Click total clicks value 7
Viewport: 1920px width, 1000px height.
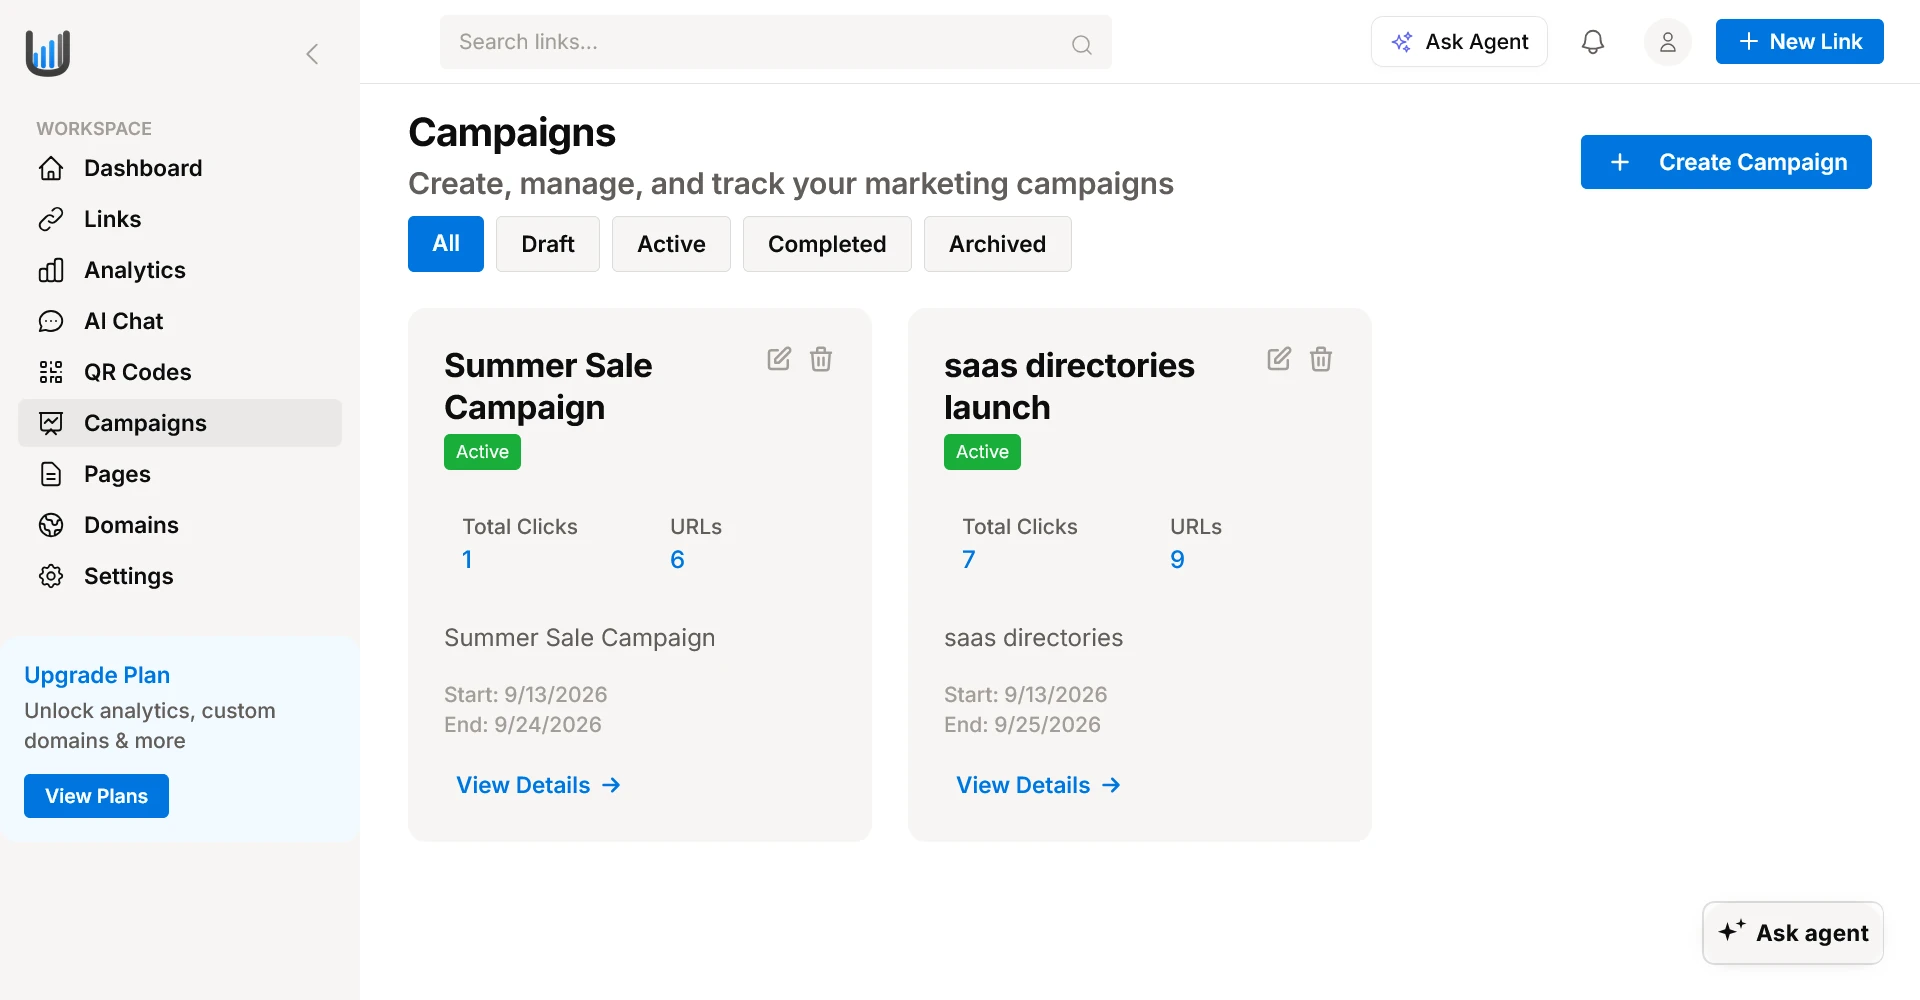[x=968, y=560]
